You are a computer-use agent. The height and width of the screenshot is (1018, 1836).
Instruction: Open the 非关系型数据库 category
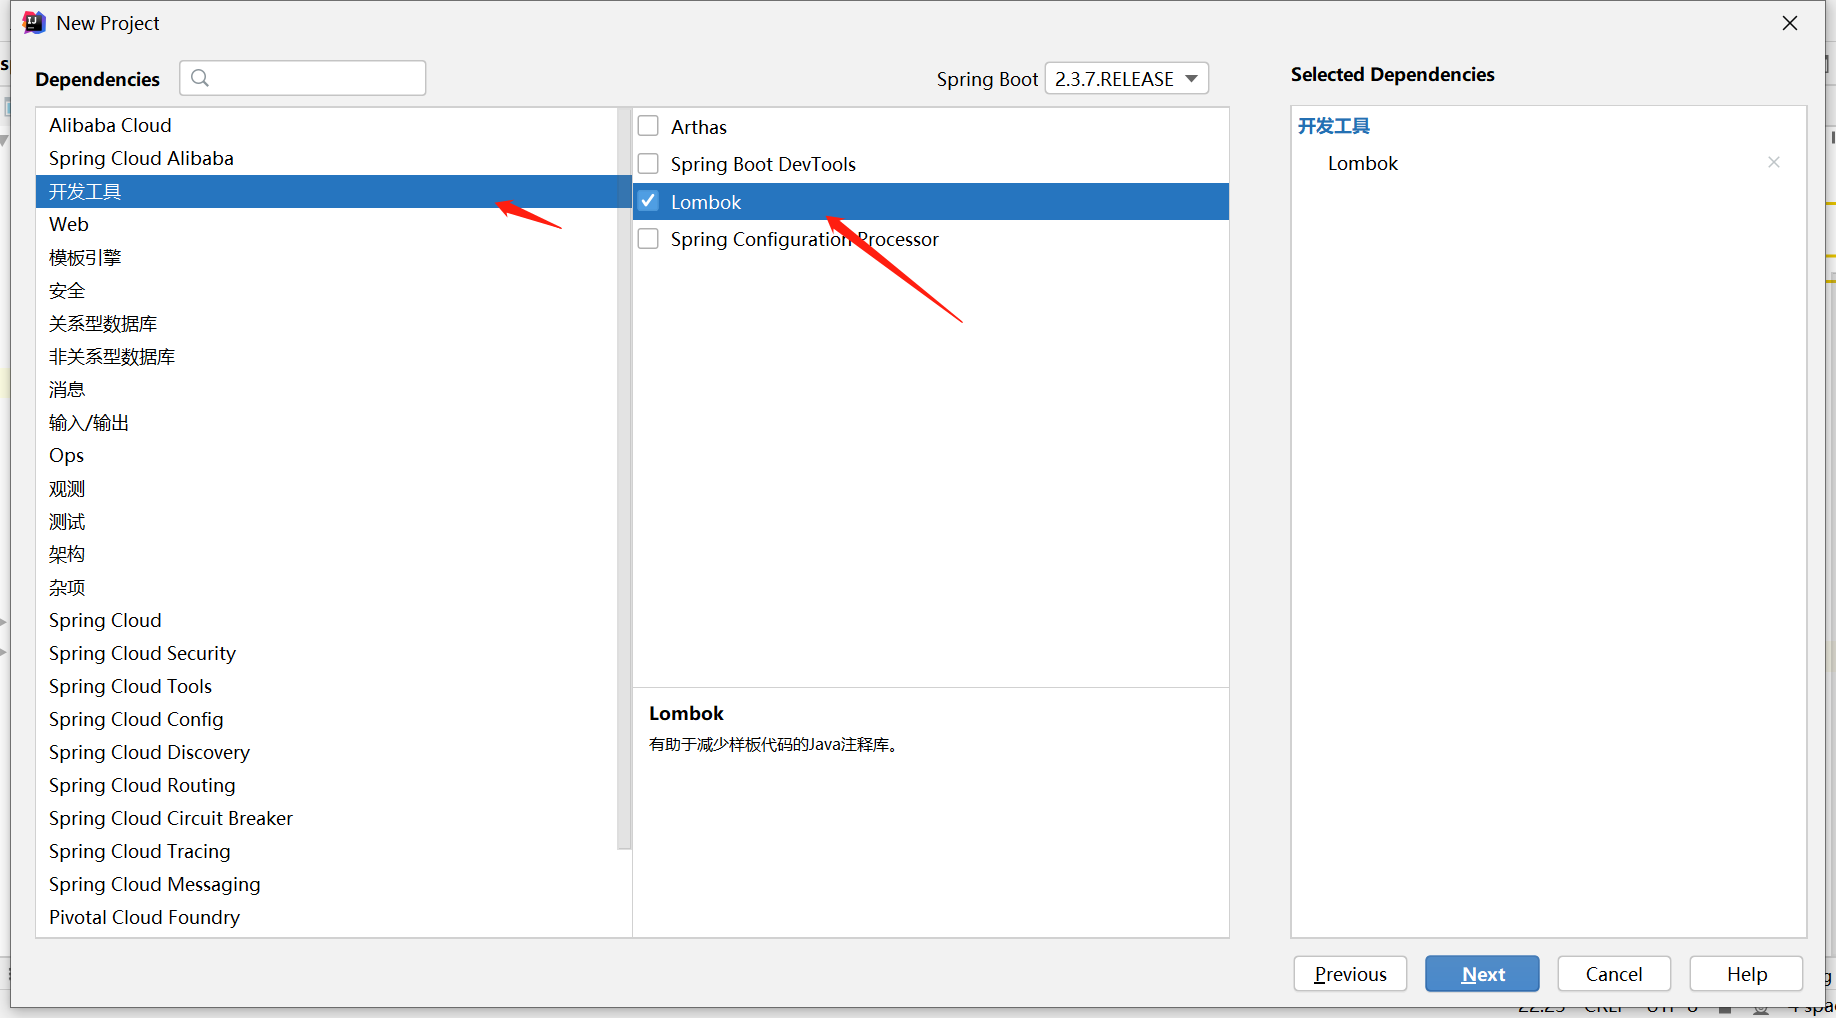click(x=327, y=356)
